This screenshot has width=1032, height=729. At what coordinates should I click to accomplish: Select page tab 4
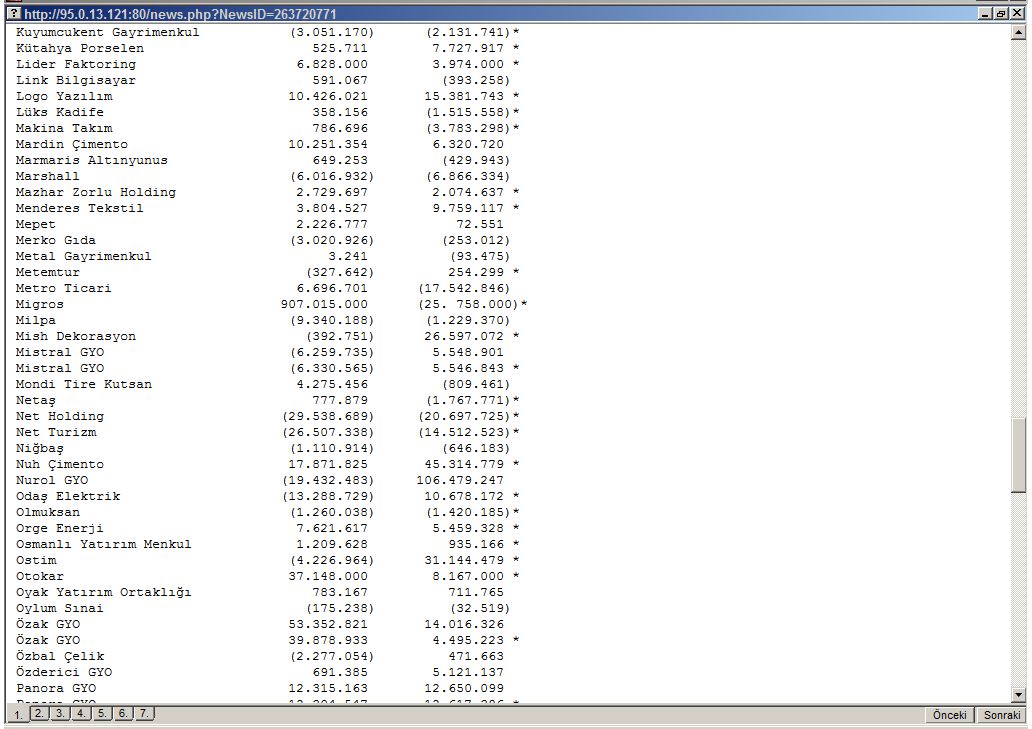coord(81,713)
